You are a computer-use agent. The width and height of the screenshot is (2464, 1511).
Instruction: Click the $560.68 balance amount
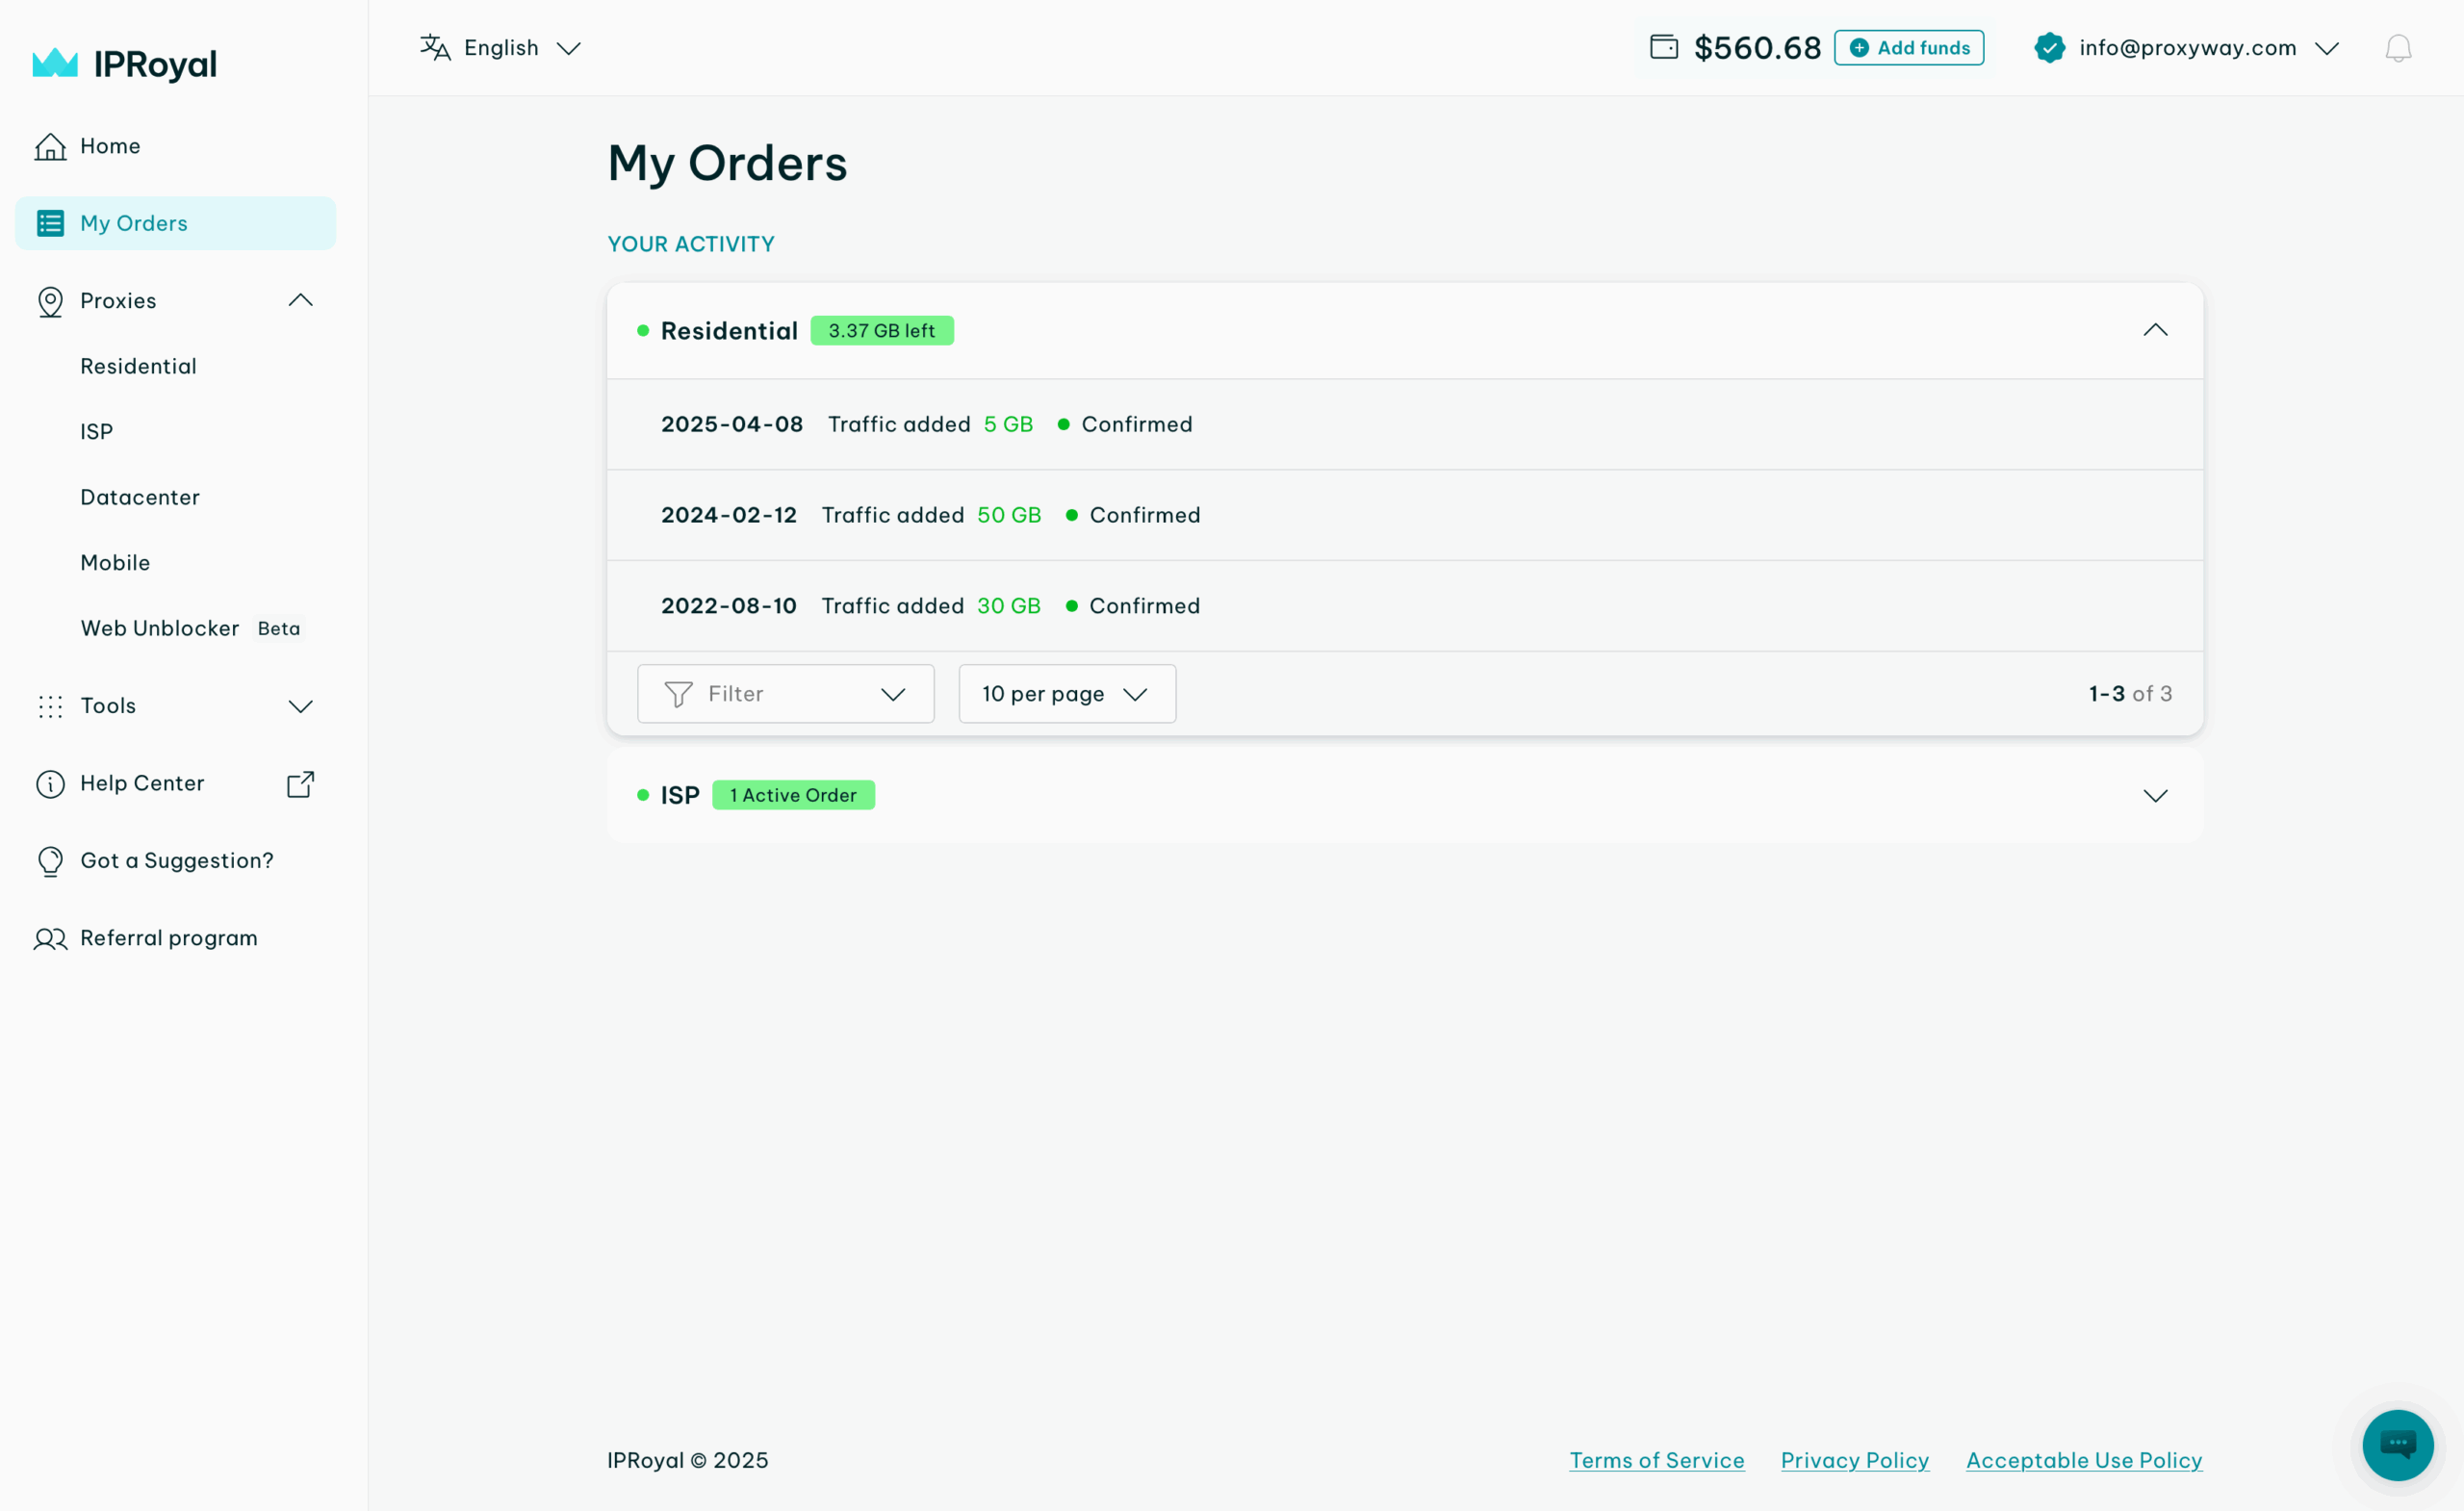(1757, 48)
